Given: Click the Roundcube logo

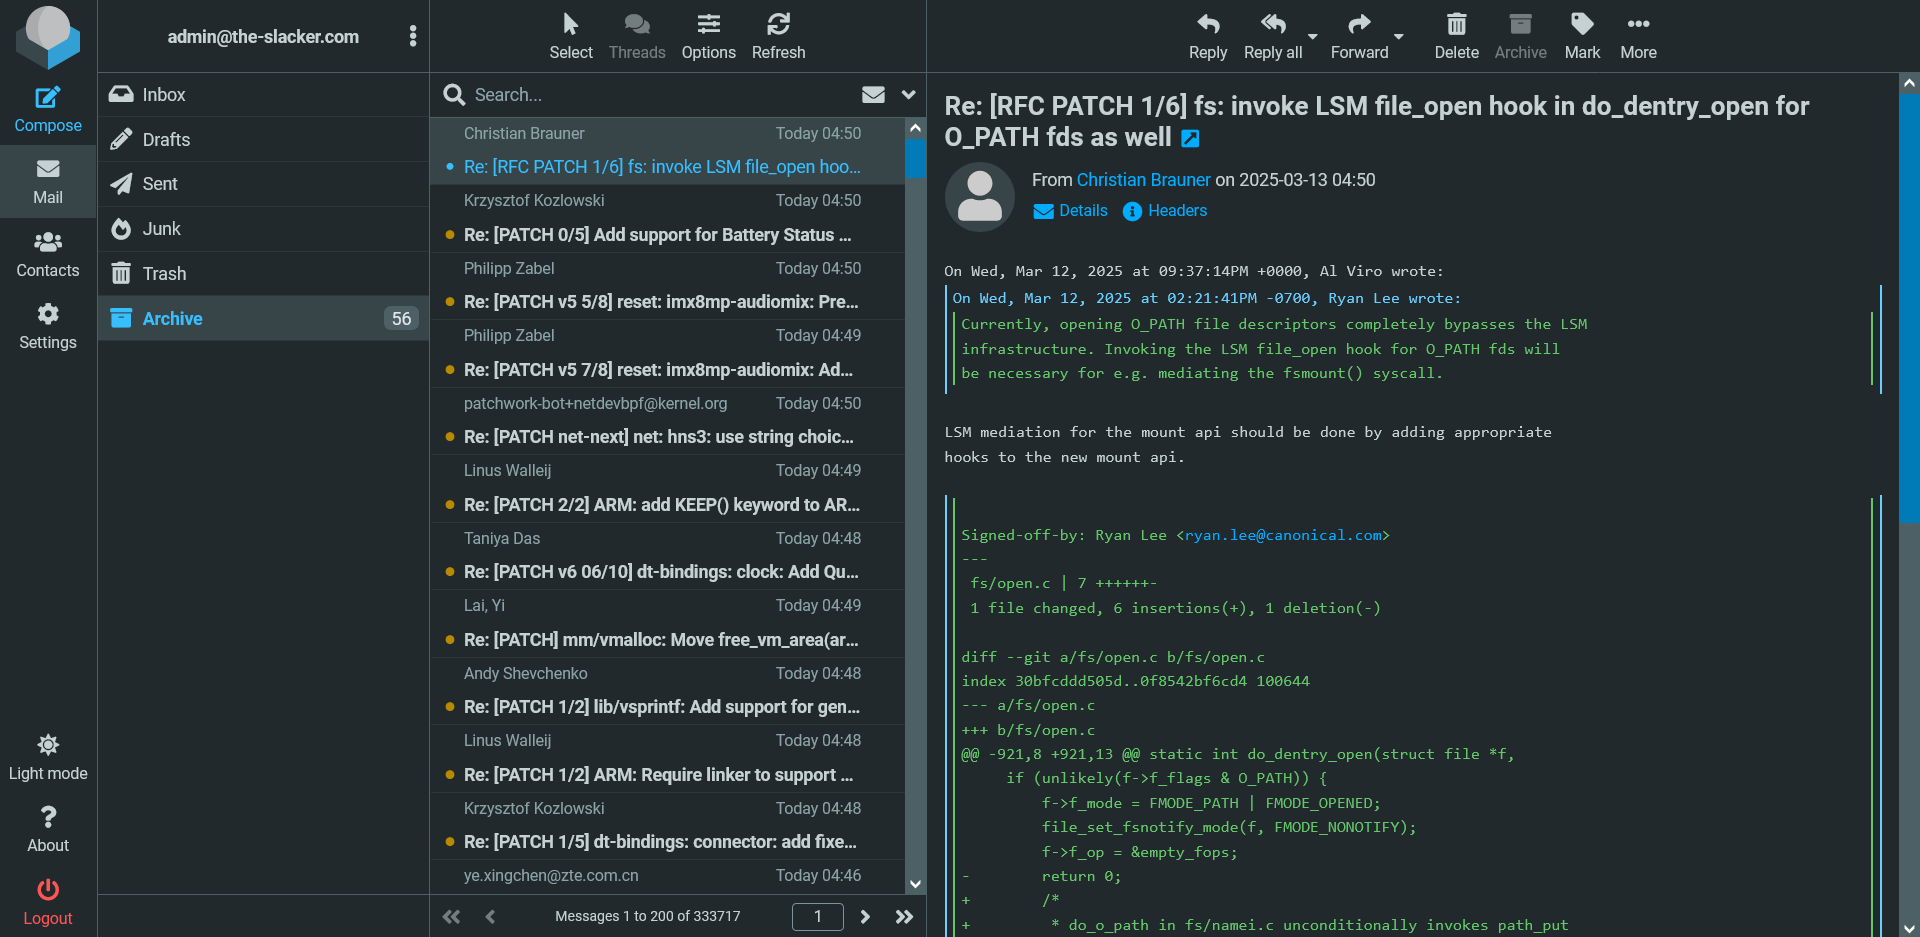Looking at the screenshot, I should [x=48, y=36].
